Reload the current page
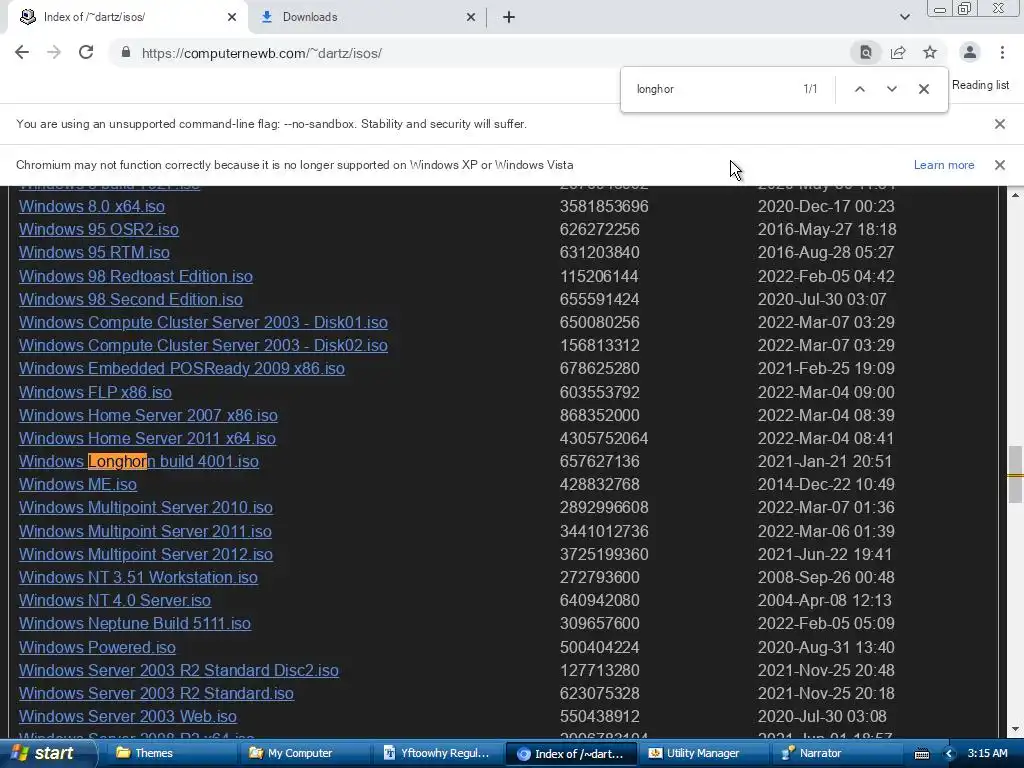1024x768 pixels. 86,53
